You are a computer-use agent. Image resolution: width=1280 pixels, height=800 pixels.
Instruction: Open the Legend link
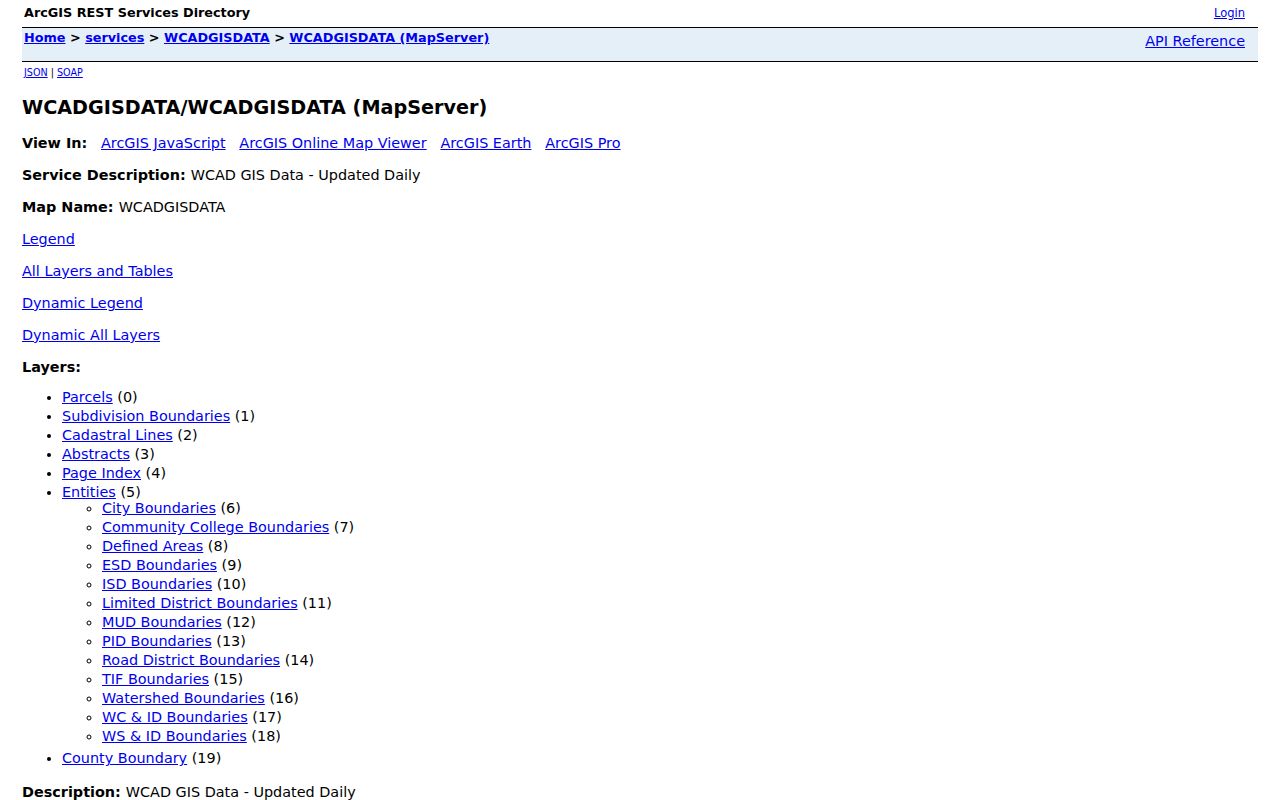[48, 239]
